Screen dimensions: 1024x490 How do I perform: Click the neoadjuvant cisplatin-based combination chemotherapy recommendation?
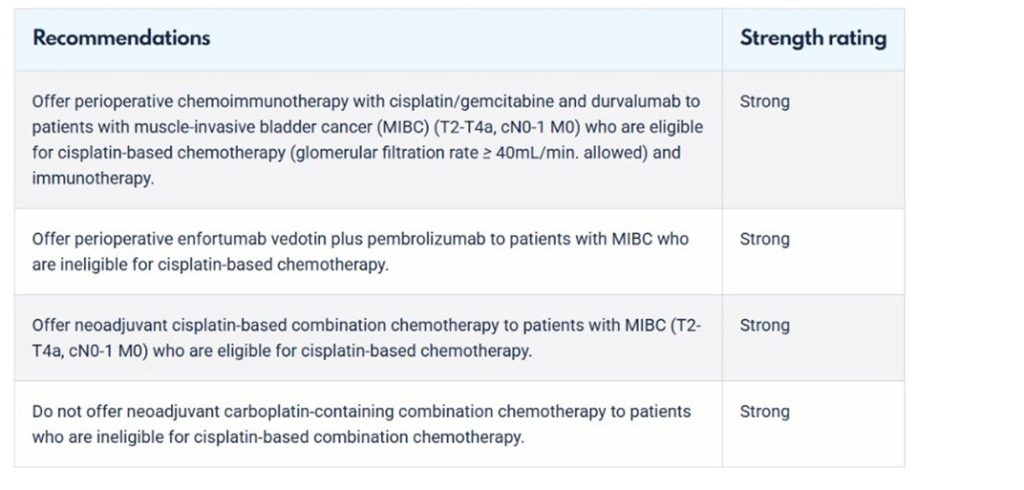pos(366,338)
